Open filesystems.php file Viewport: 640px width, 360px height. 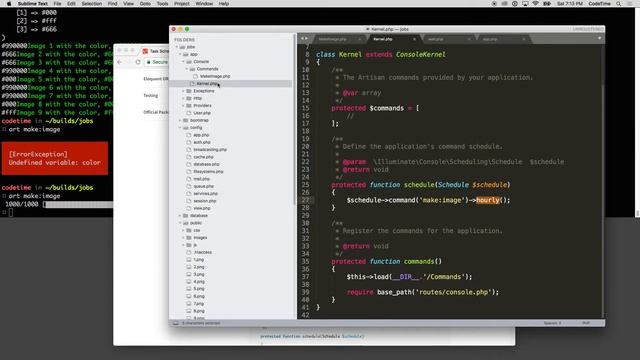[208, 172]
